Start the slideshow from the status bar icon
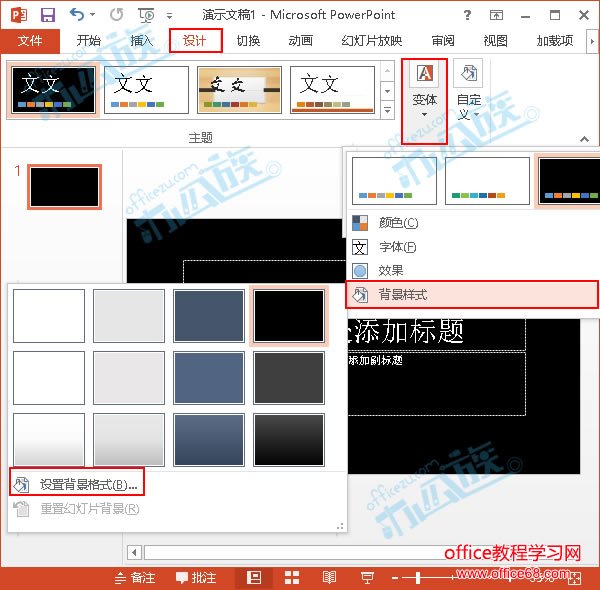600x590 pixels. pos(367,577)
